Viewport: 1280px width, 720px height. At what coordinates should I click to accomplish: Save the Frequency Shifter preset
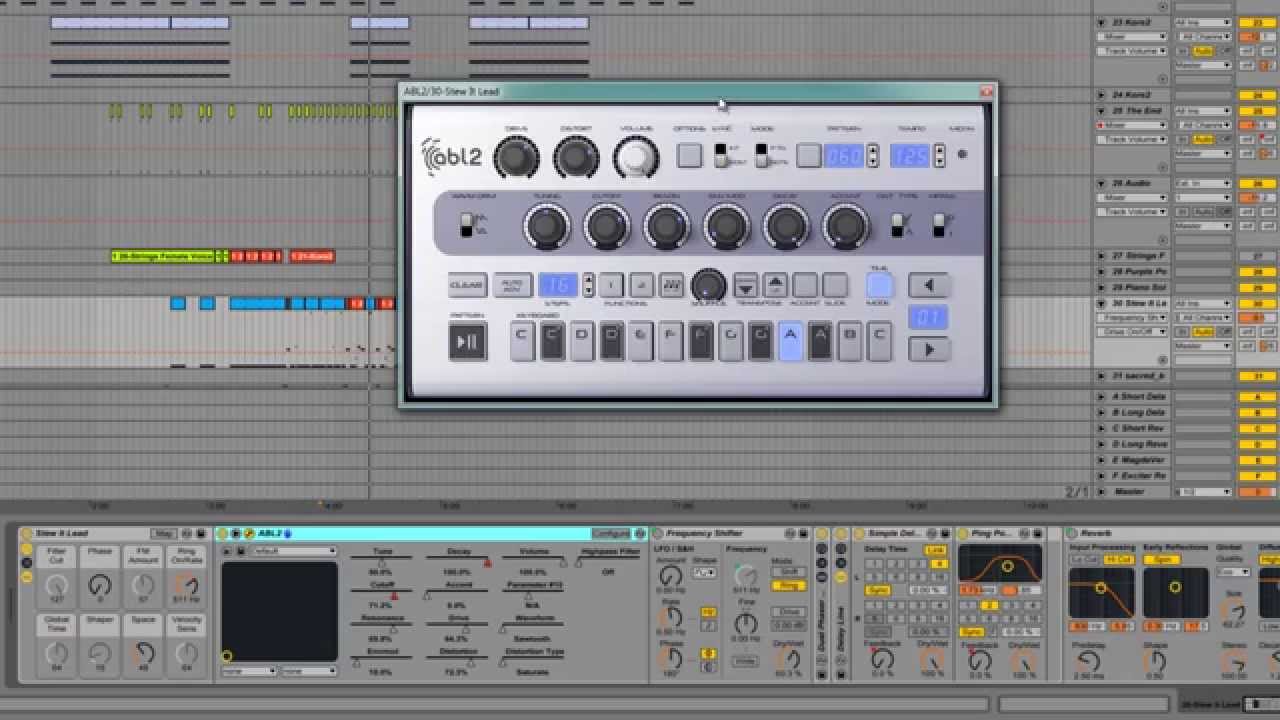(x=803, y=534)
